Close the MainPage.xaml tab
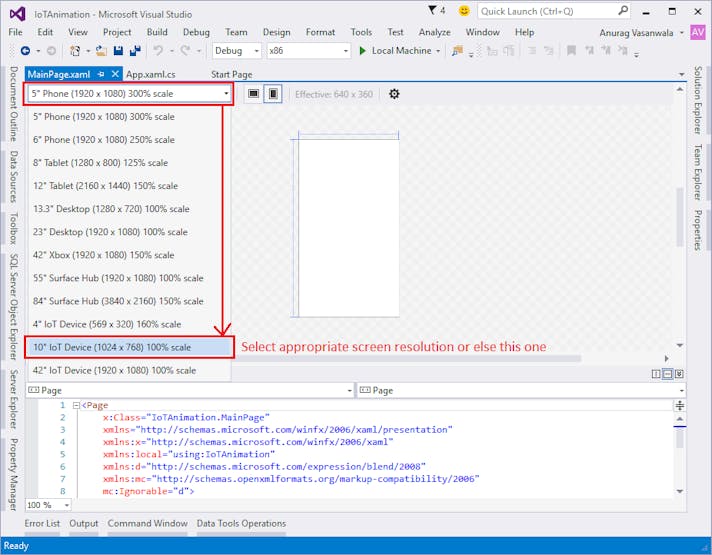The image size is (712, 555). coord(116,74)
